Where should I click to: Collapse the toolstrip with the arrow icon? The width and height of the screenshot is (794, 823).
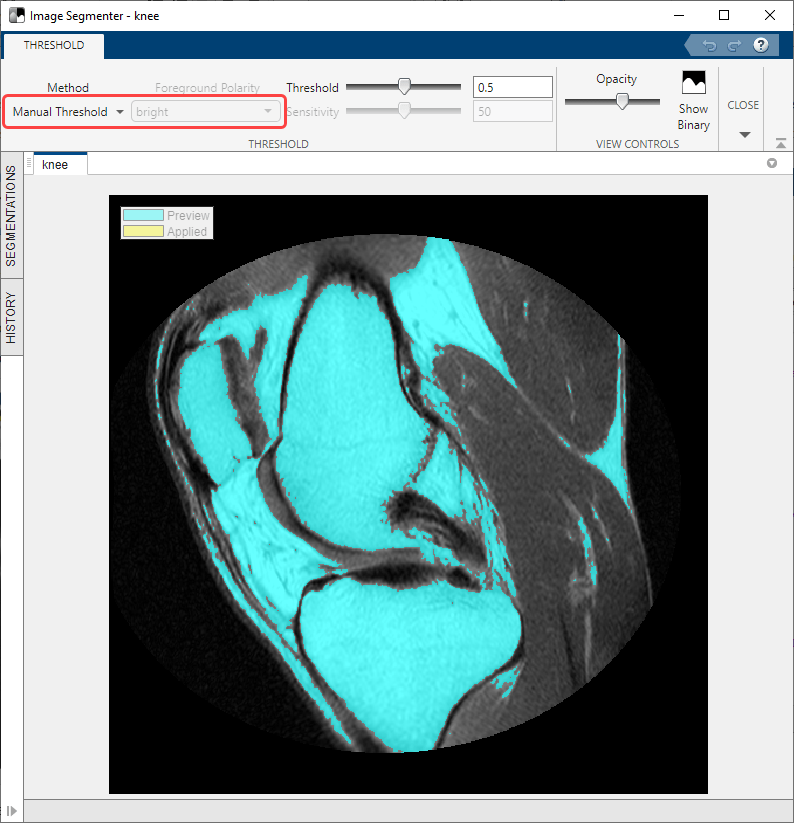(780, 143)
